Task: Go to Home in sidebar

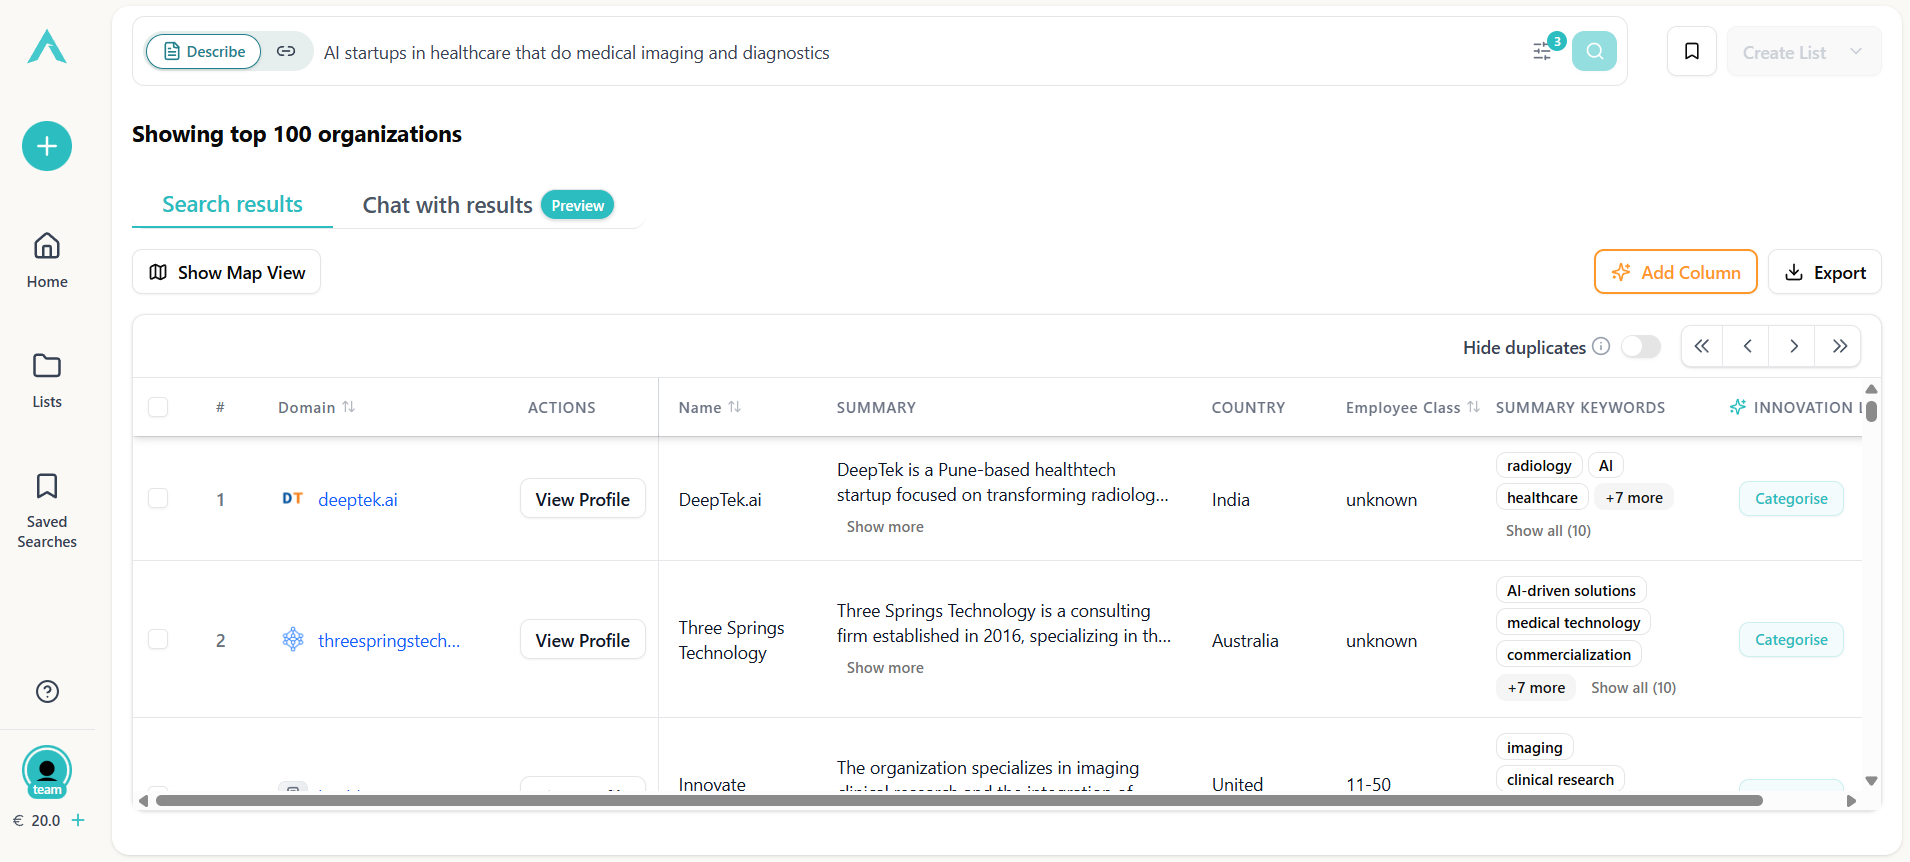Action: (x=47, y=259)
